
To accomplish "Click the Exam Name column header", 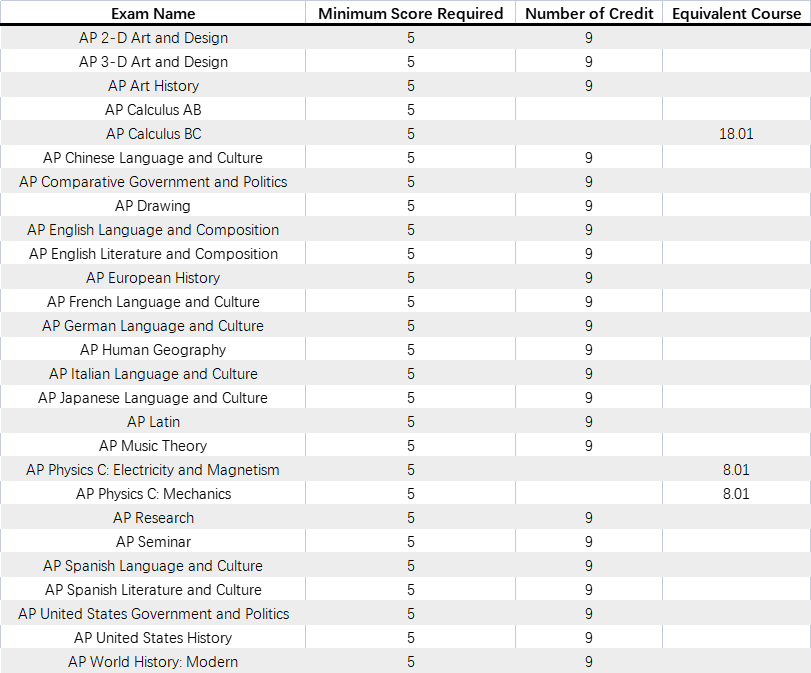I will click(153, 13).
